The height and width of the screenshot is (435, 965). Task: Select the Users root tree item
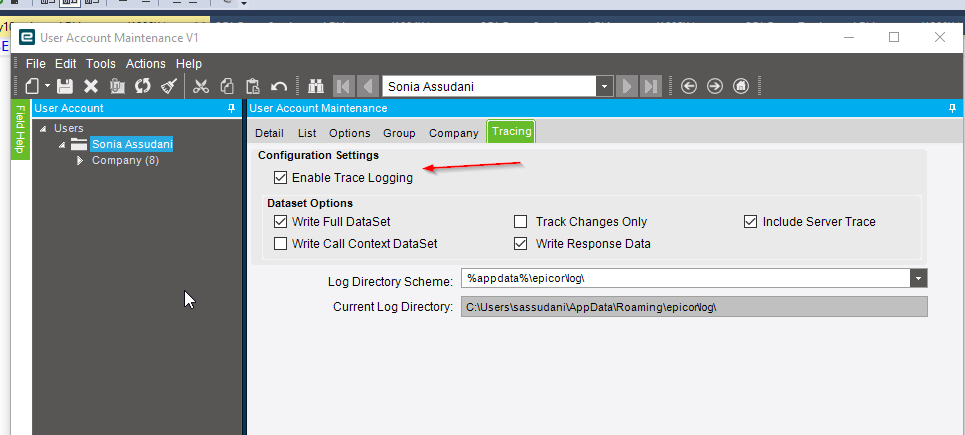point(68,129)
